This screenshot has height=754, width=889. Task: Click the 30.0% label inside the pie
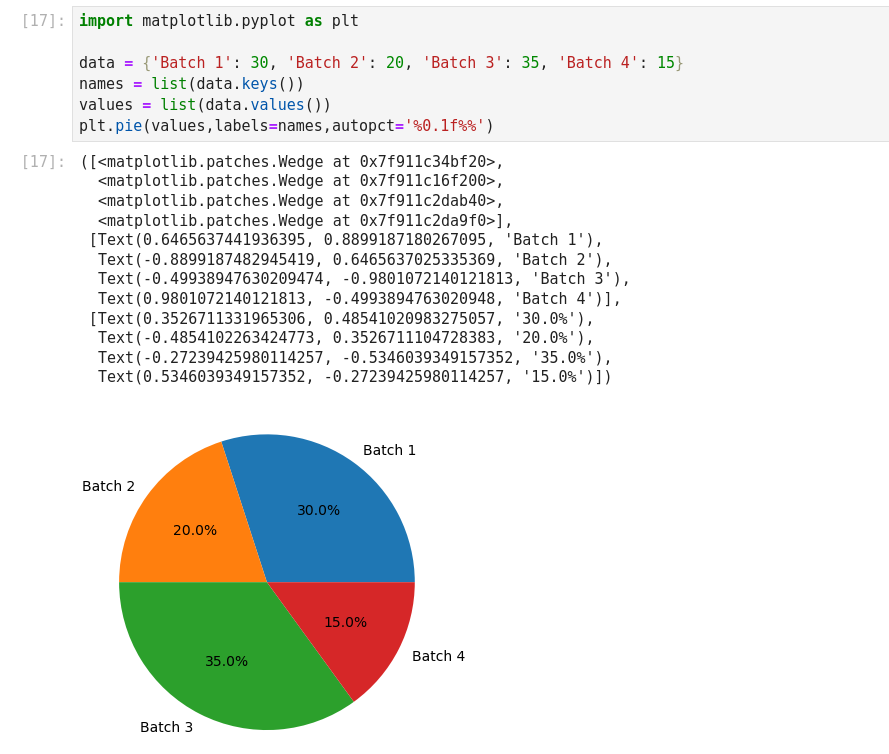[318, 511]
